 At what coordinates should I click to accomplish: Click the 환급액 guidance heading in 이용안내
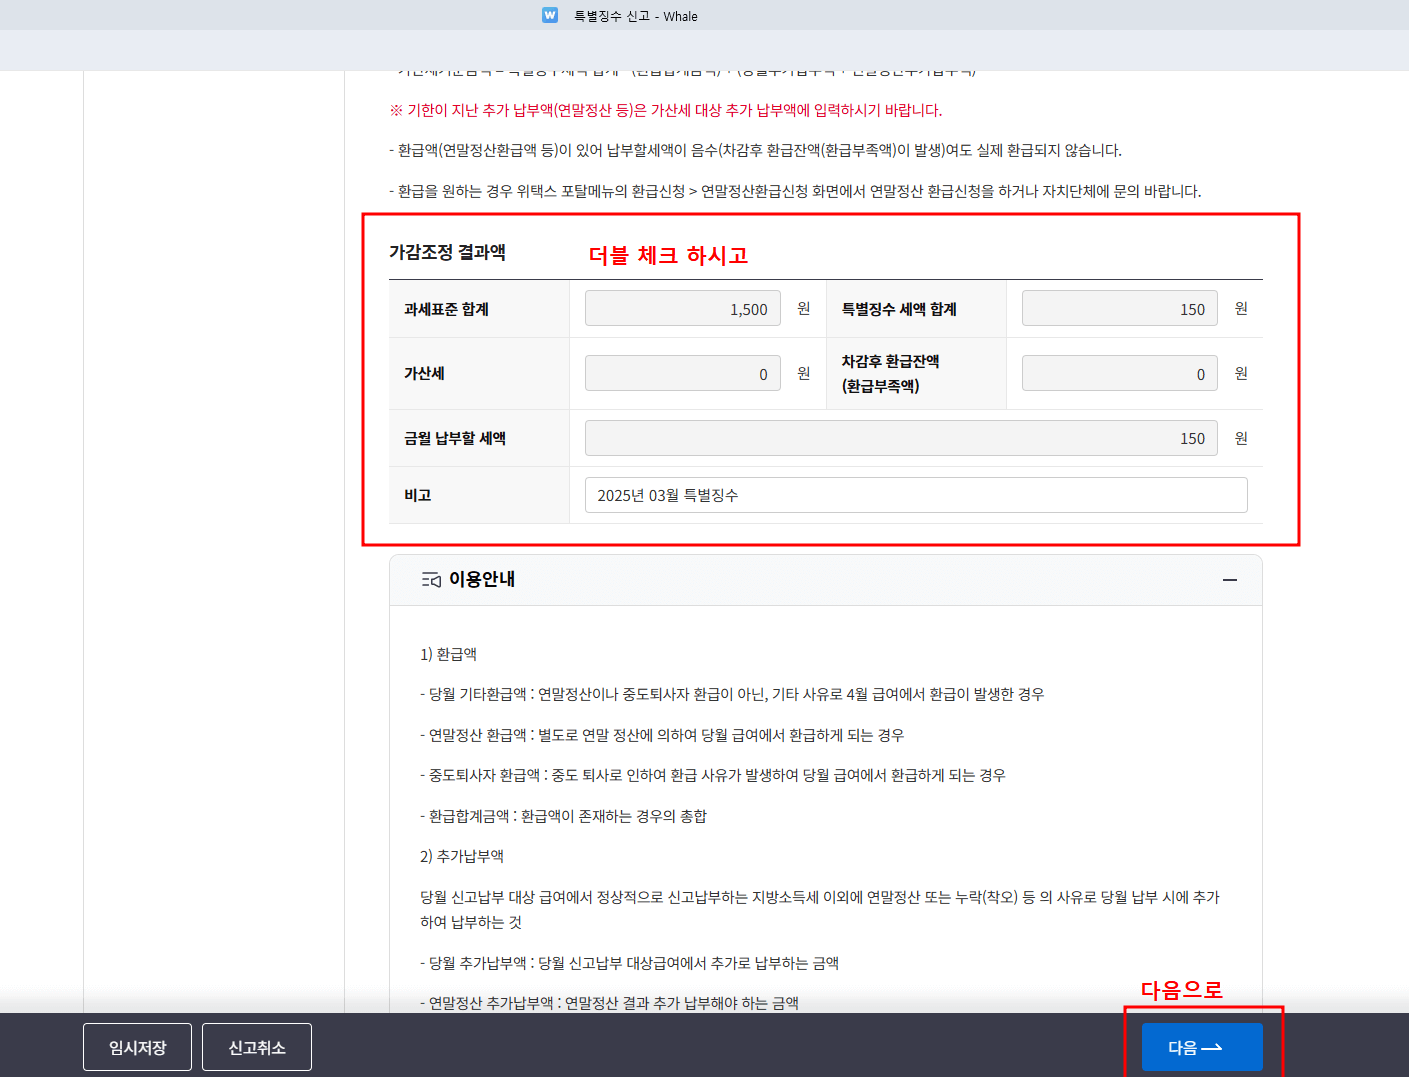pos(448,653)
